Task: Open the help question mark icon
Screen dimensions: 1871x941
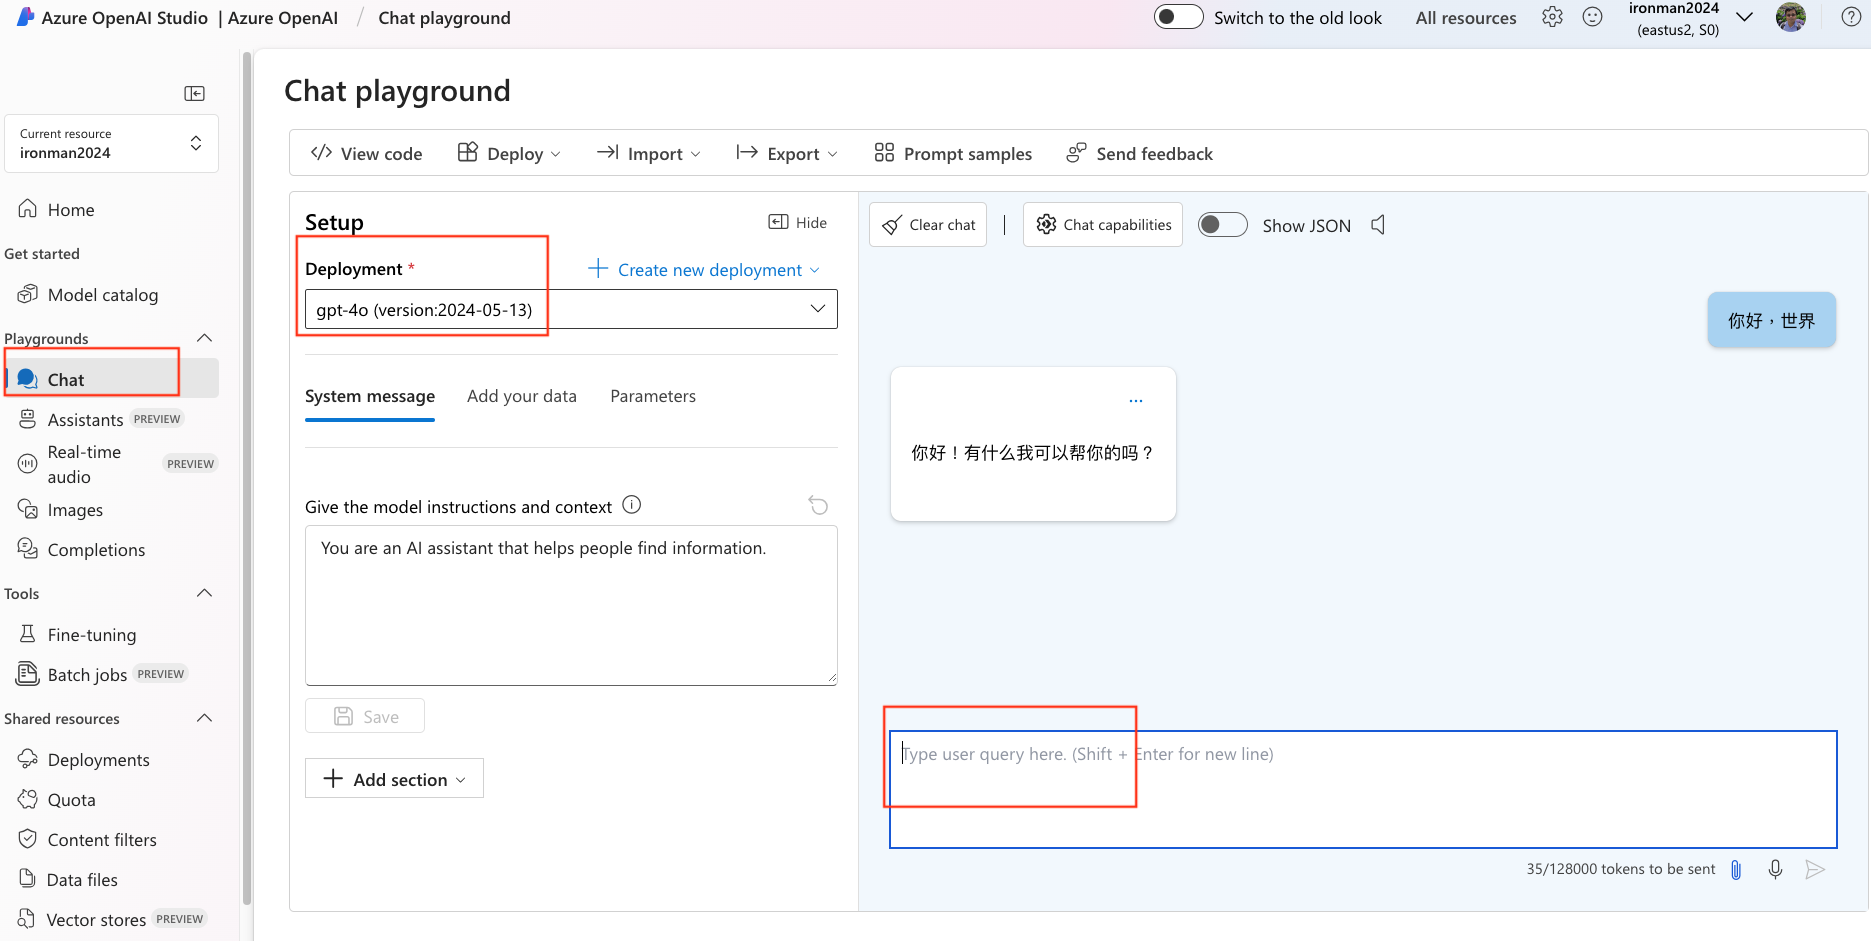Action: [1851, 17]
